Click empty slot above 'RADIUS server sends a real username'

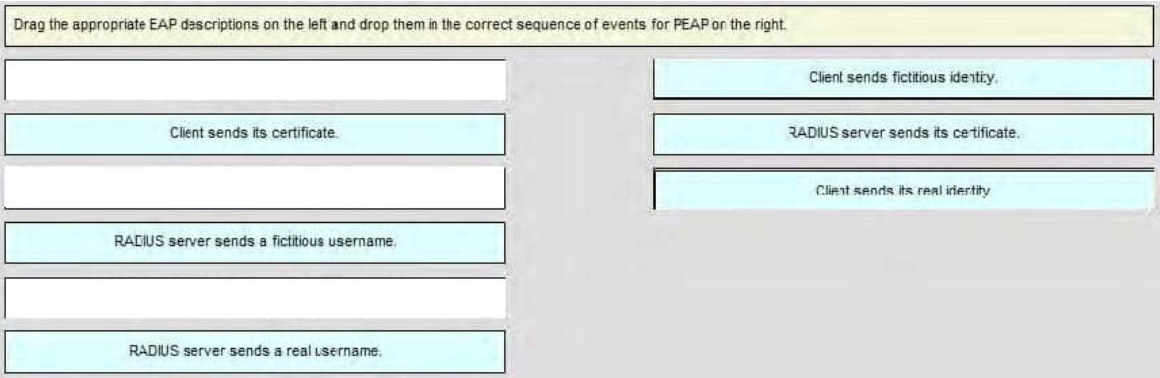[255, 297]
